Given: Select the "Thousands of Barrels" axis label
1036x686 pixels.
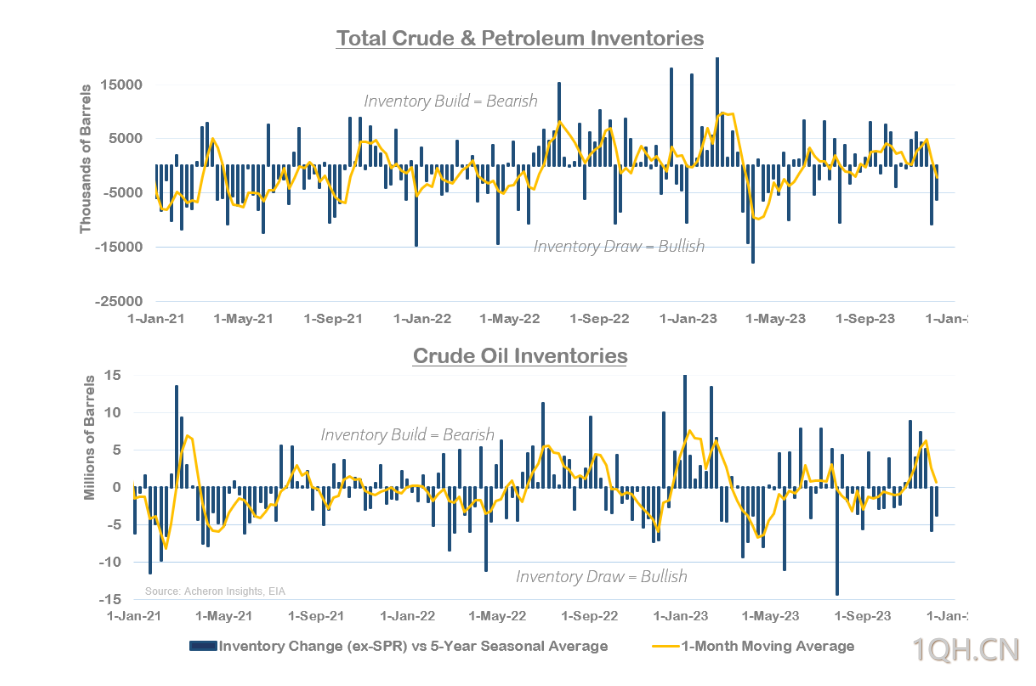Looking at the screenshot, I should [x=85, y=160].
